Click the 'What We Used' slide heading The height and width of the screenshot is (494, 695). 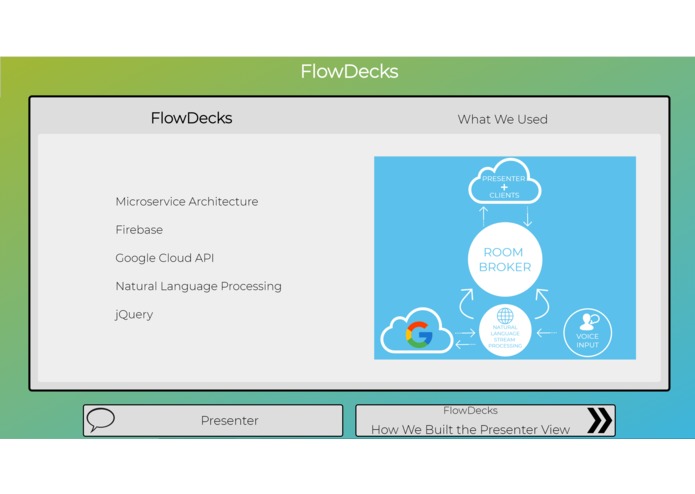pyautogui.click(x=502, y=119)
